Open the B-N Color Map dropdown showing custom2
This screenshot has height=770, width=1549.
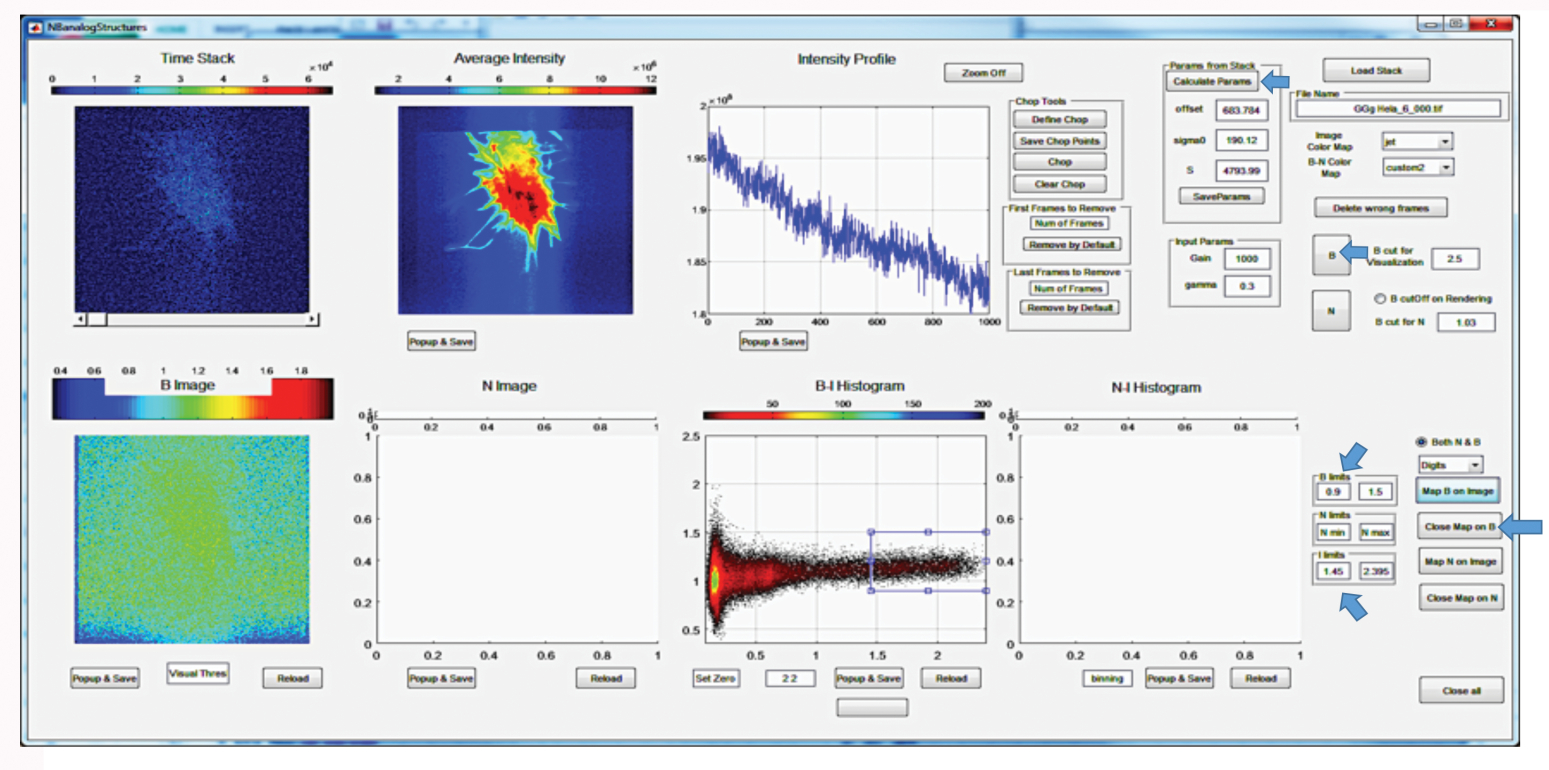pos(1416,167)
